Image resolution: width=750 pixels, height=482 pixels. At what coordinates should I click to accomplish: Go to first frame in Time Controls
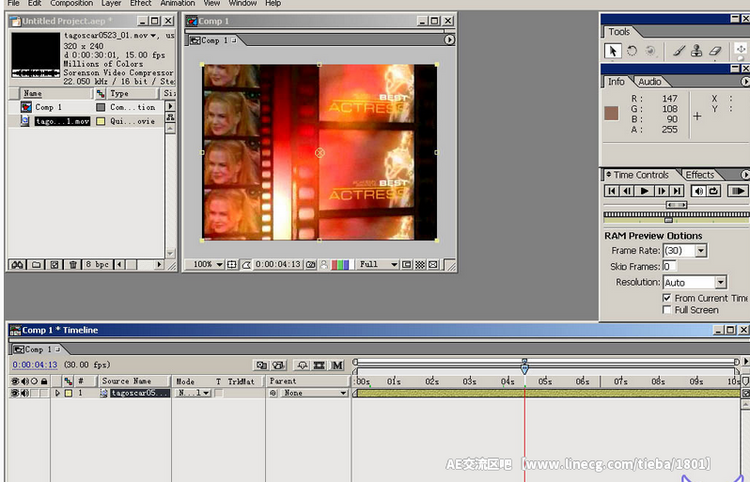pyautogui.click(x=611, y=191)
